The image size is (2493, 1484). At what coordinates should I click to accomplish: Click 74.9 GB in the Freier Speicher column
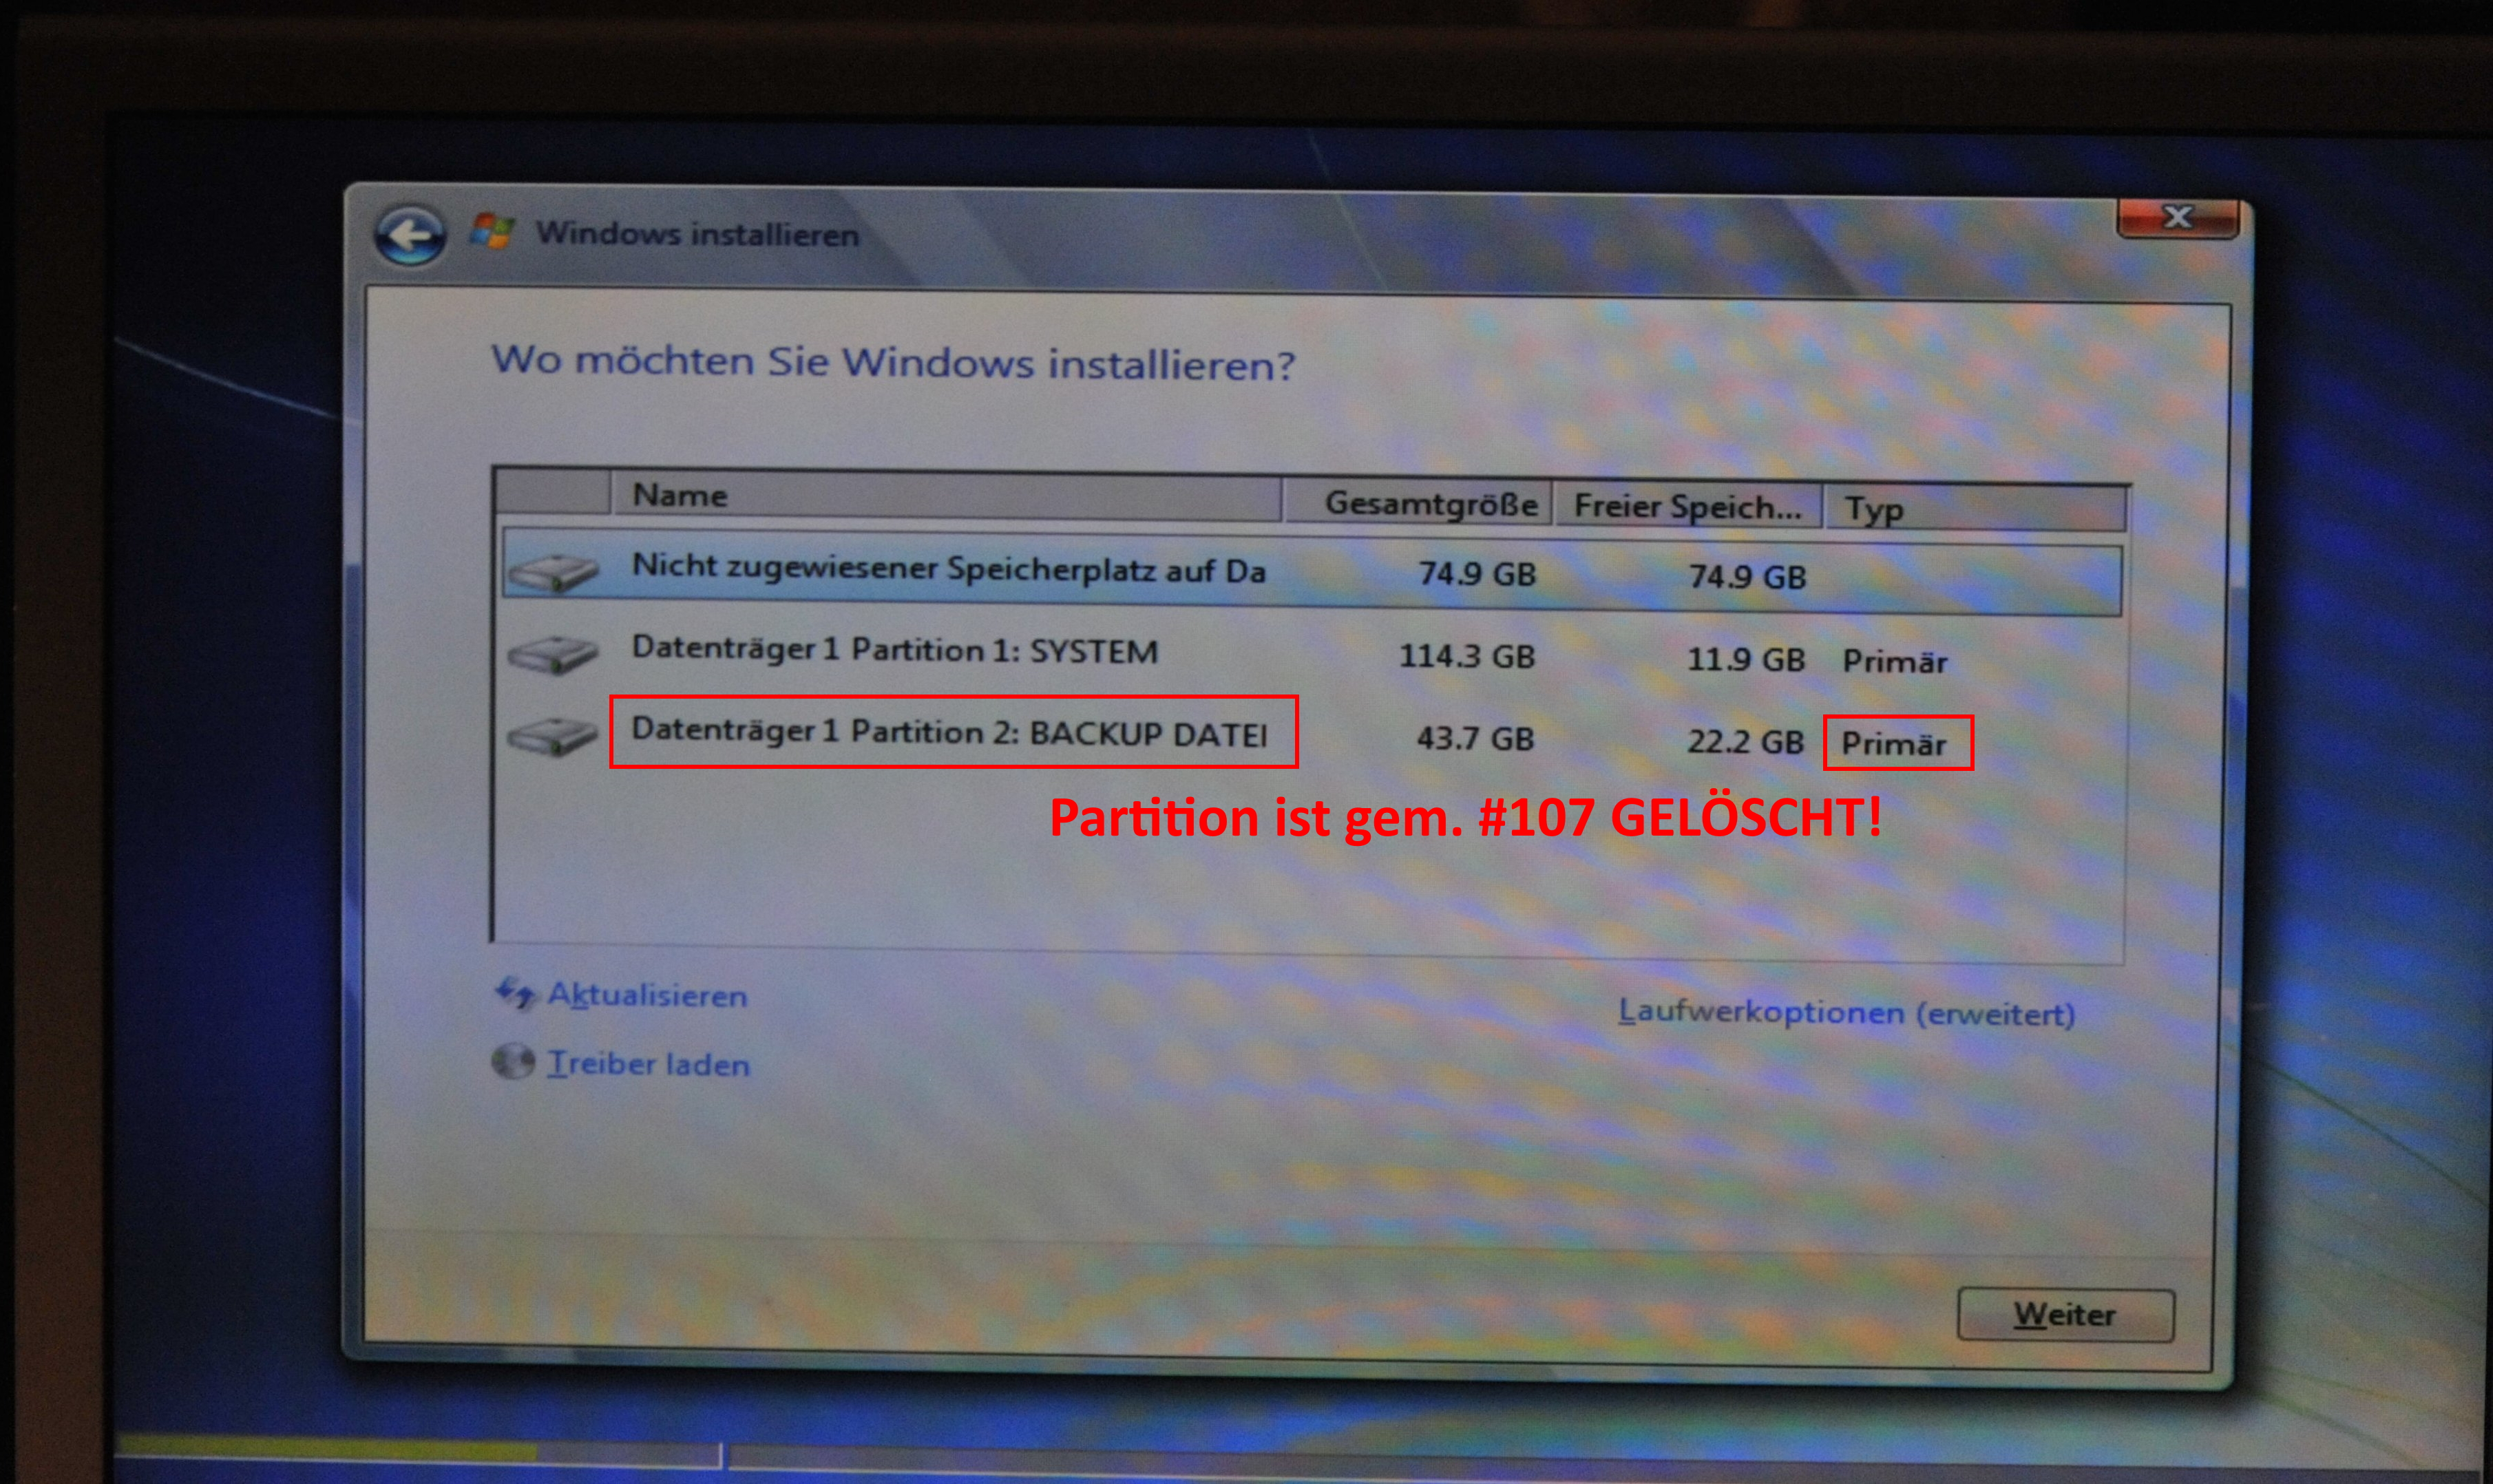1747,577
